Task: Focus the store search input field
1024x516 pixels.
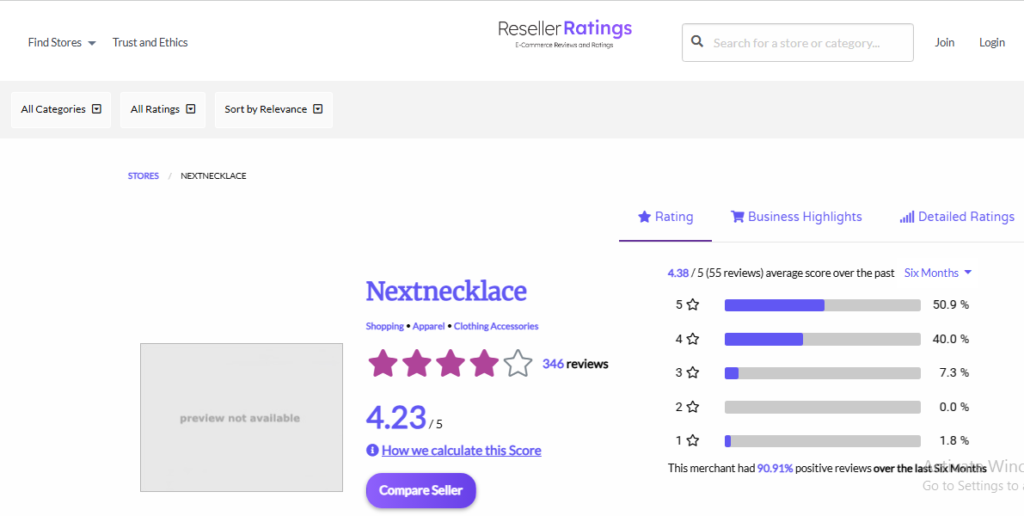Action: (x=808, y=43)
